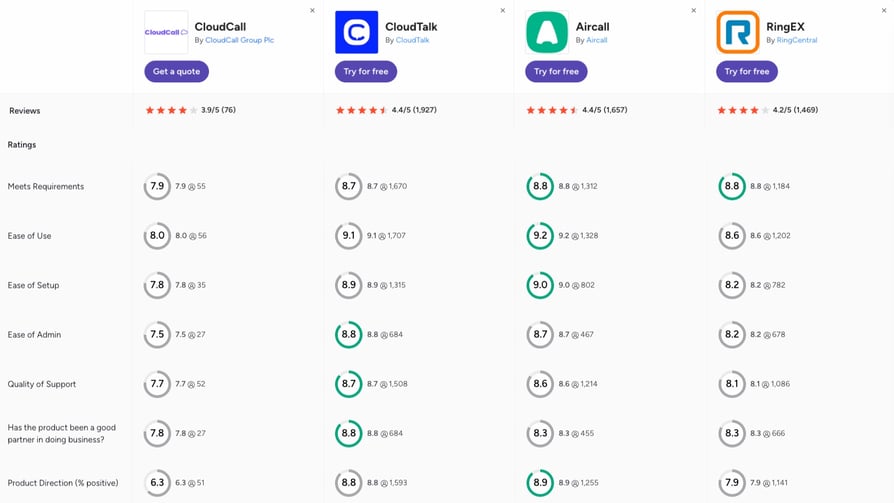Click CloudCall 7.7 Quality of Support circle
The height and width of the screenshot is (503, 894).
pos(157,384)
